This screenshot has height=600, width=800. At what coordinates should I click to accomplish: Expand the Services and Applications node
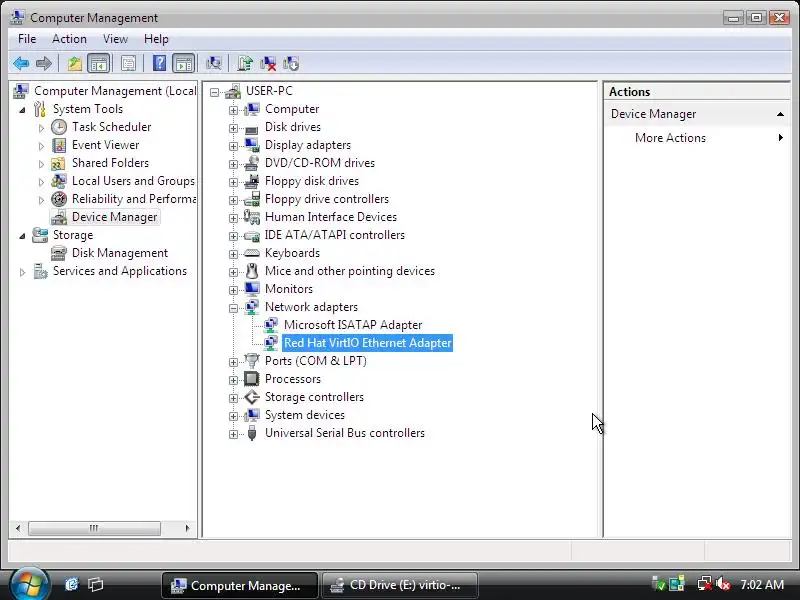(x=22, y=272)
